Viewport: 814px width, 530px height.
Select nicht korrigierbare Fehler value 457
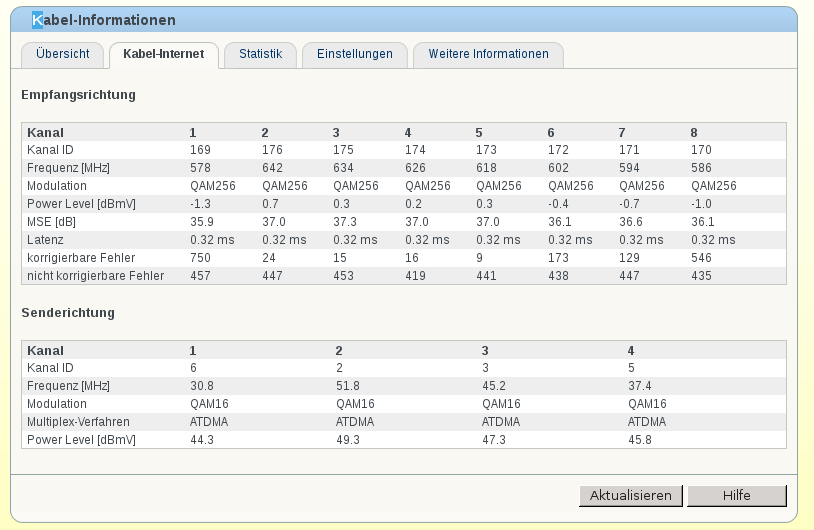200,276
